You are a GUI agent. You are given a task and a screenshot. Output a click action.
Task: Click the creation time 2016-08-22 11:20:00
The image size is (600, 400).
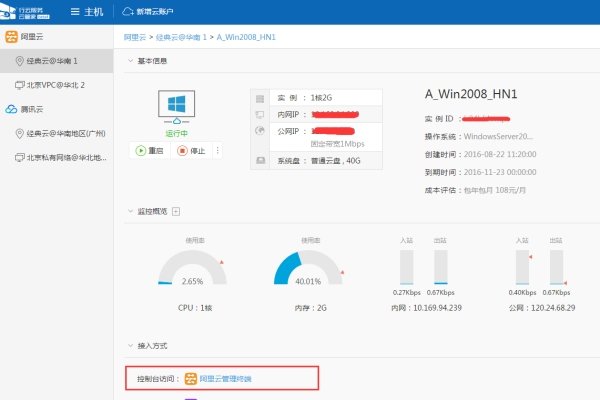[500, 154]
